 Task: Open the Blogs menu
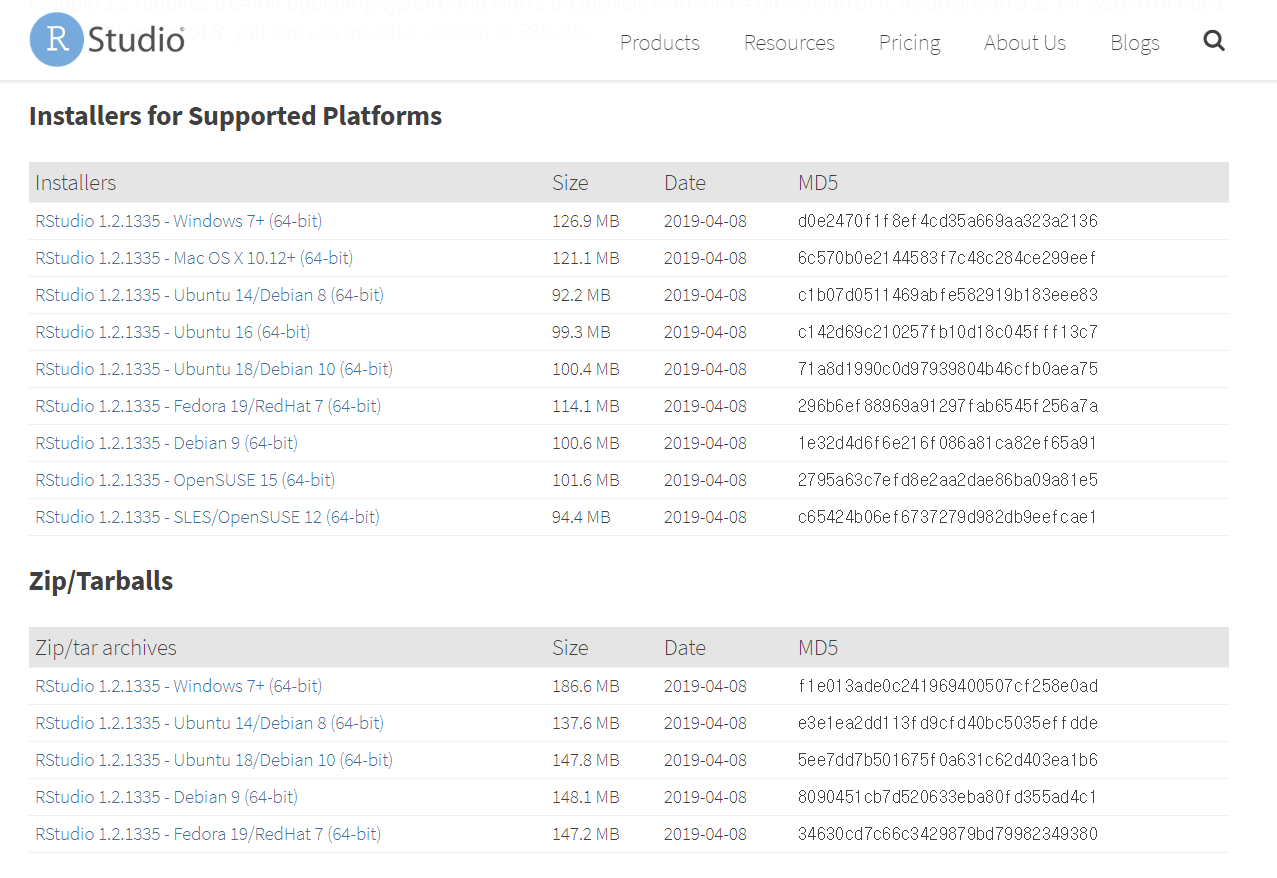pyautogui.click(x=1135, y=43)
